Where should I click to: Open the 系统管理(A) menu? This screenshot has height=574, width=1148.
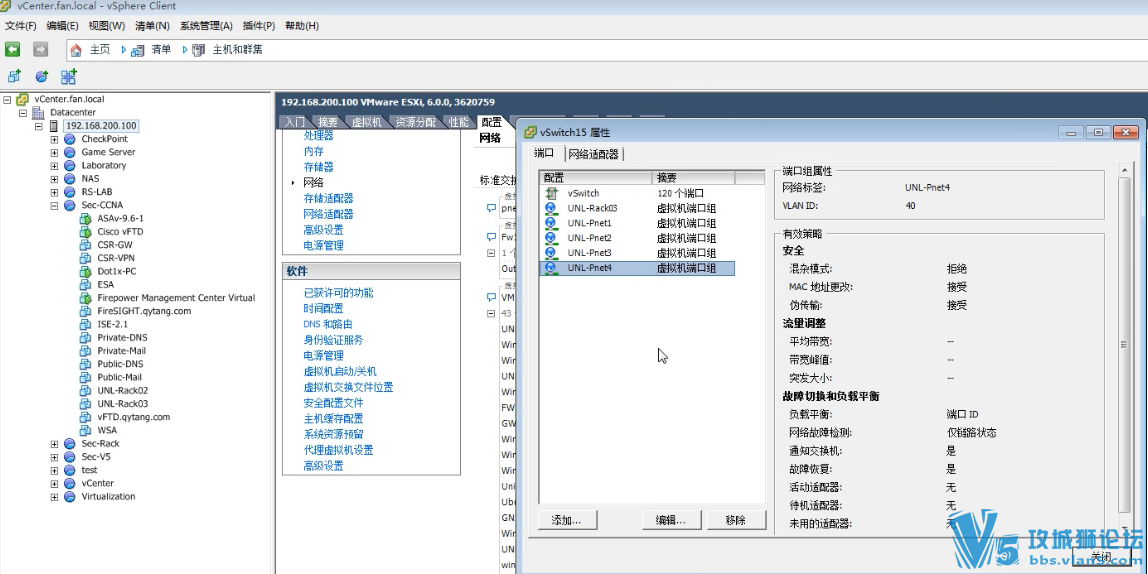[x=206, y=26]
